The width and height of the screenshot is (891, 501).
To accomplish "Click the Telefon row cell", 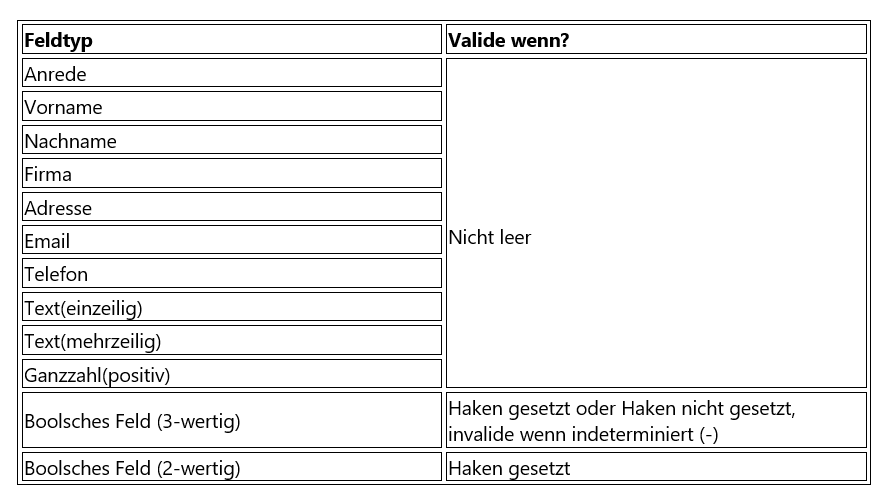I will (x=231, y=274).
